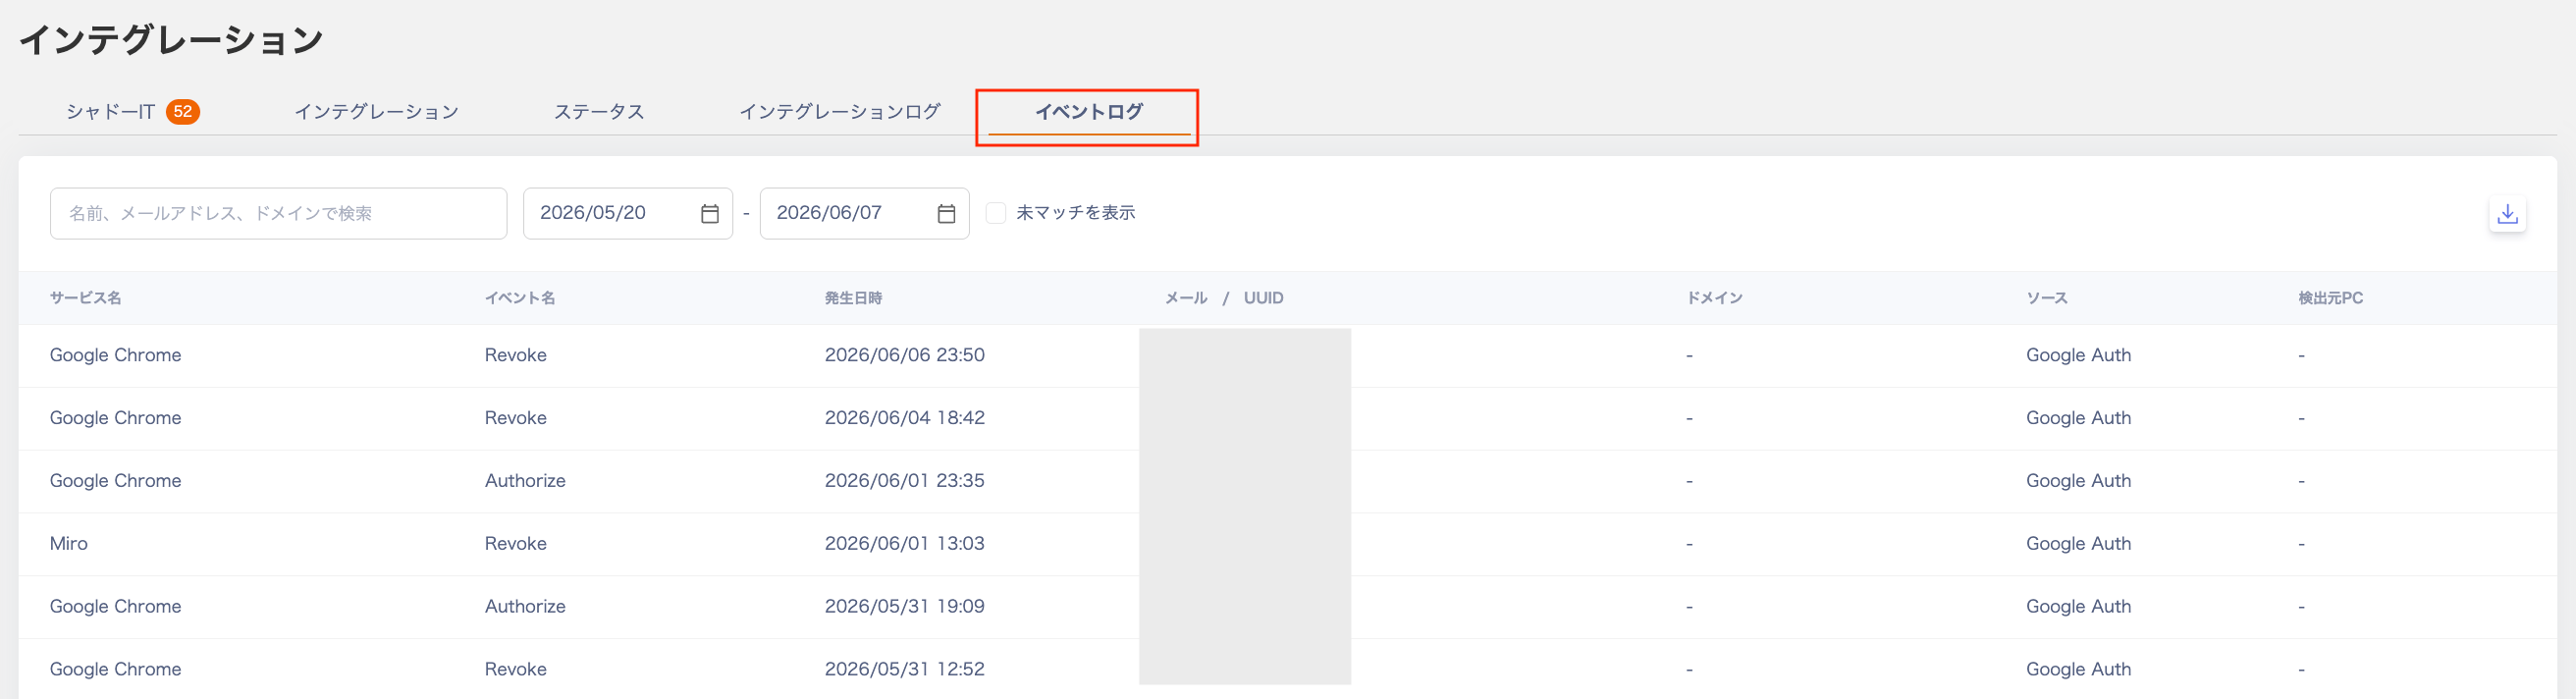Click the サービス名 column header
This screenshot has width=2576, height=699.
pos(85,298)
